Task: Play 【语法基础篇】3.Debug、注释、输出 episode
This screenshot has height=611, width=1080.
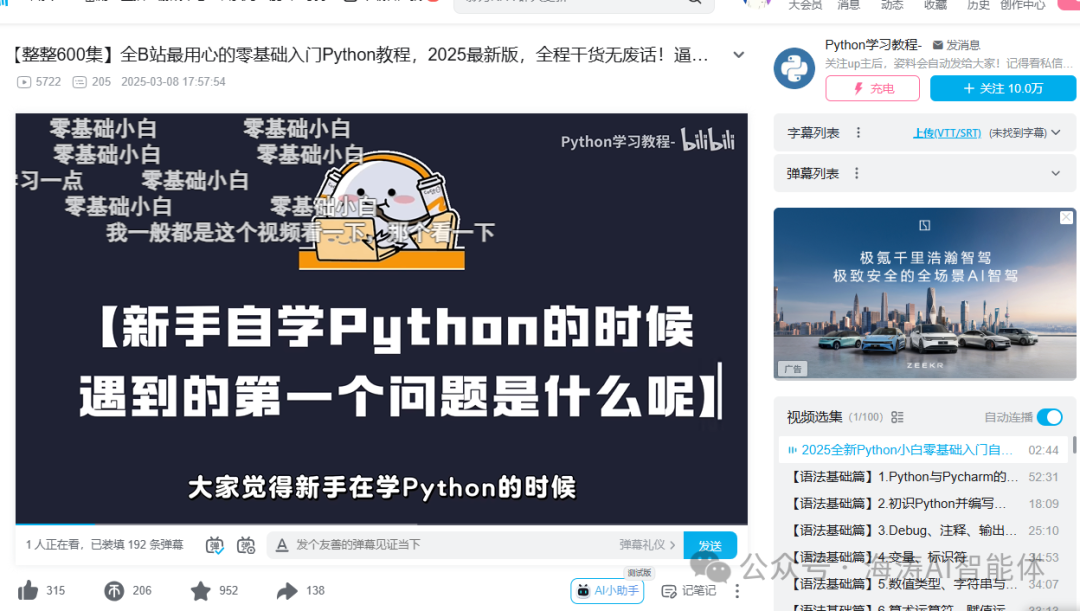Action: coord(923,530)
